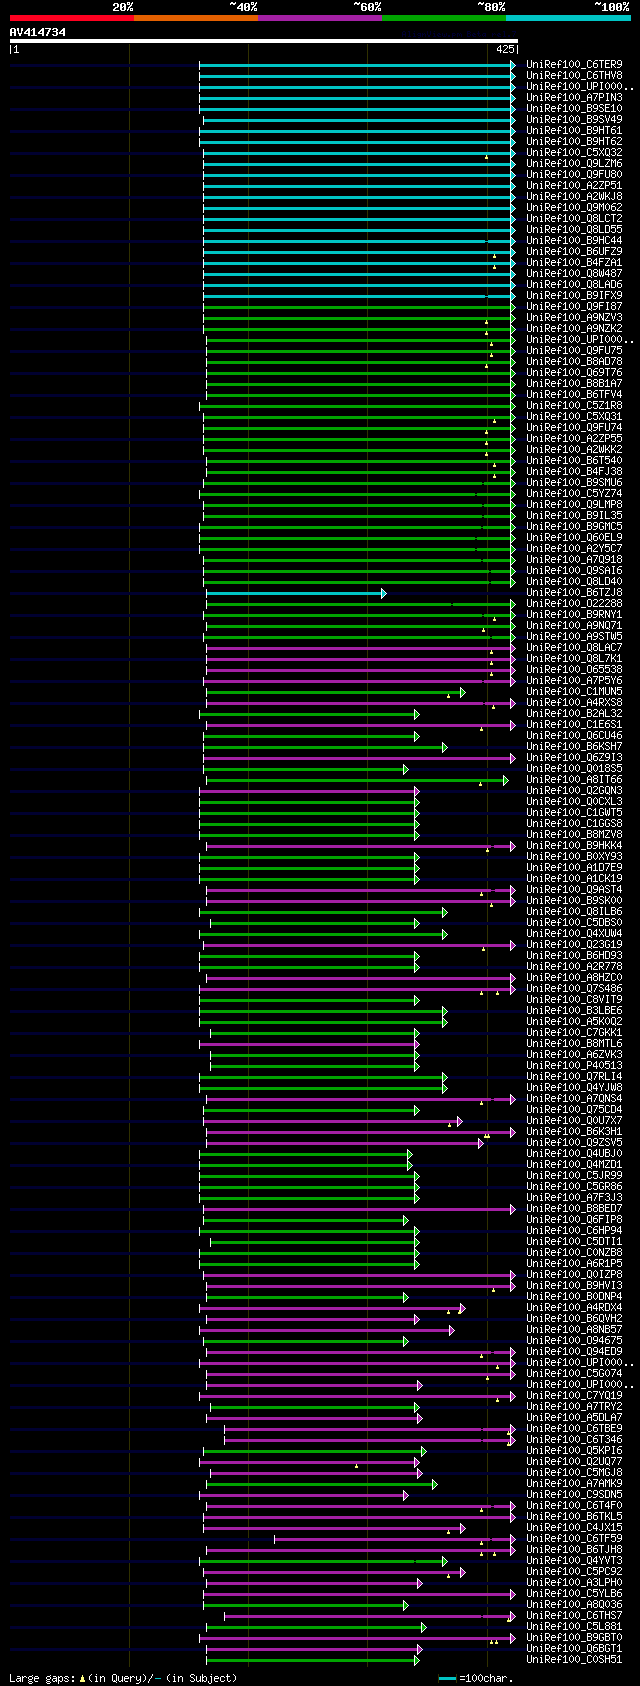Select the UniRef100_B9HKK4 label
Image resolution: width=640 pixels, height=1686 pixels.
coord(574,846)
